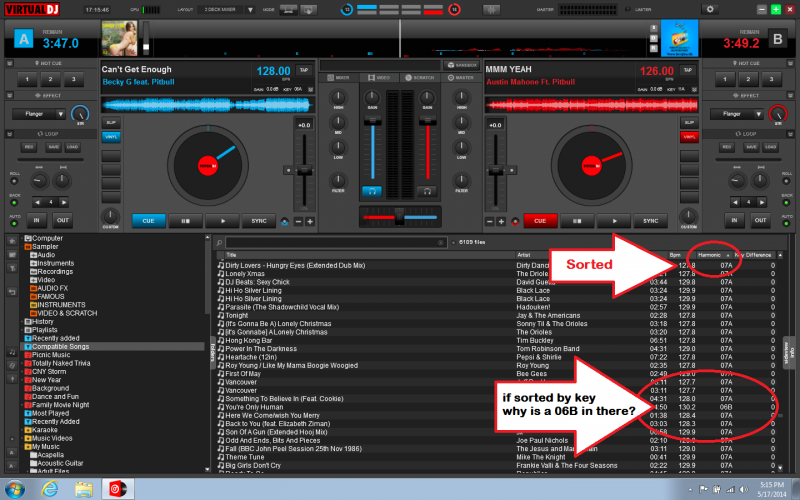Expand the Computer tree node

coord(22,238)
